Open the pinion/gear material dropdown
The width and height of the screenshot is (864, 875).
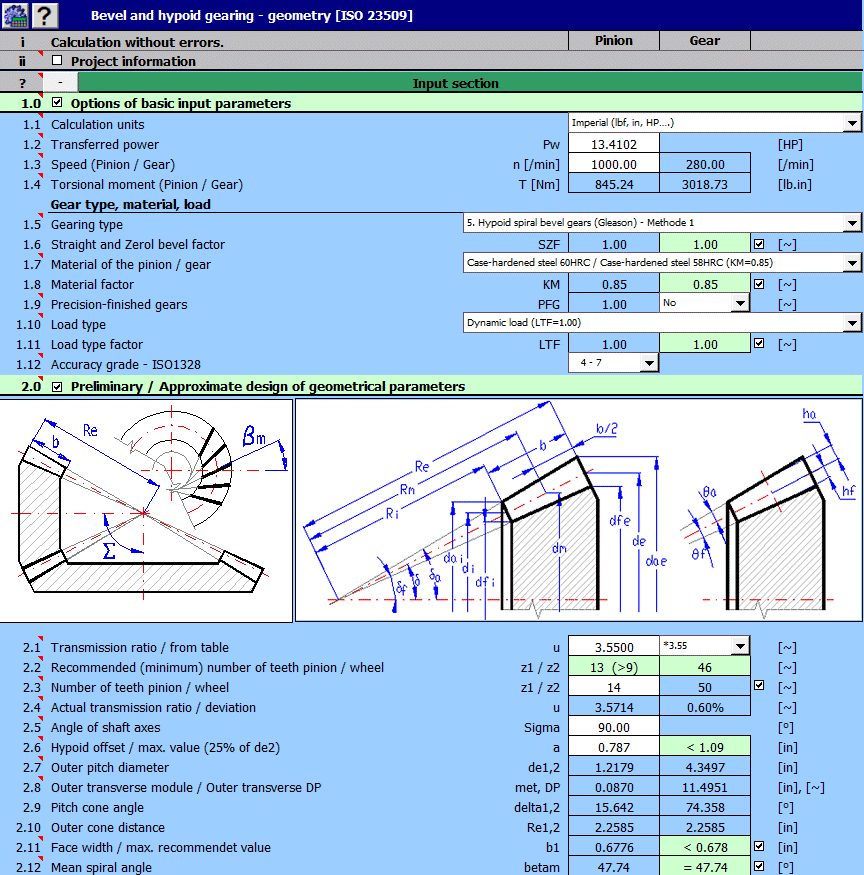tap(852, 263)
